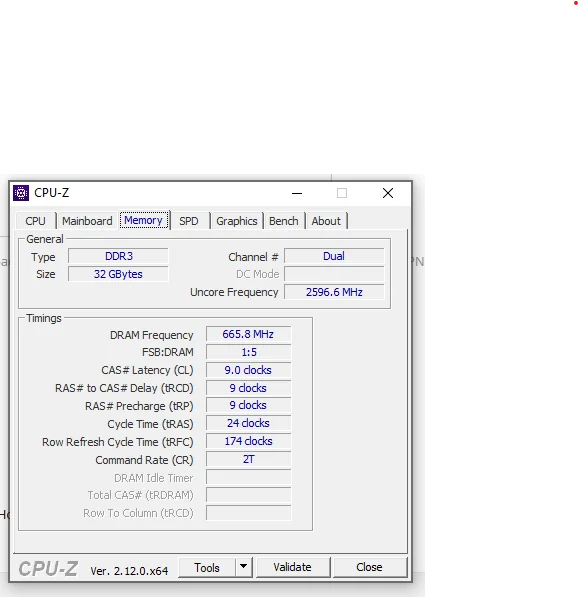Click the Channel # label

253,257
